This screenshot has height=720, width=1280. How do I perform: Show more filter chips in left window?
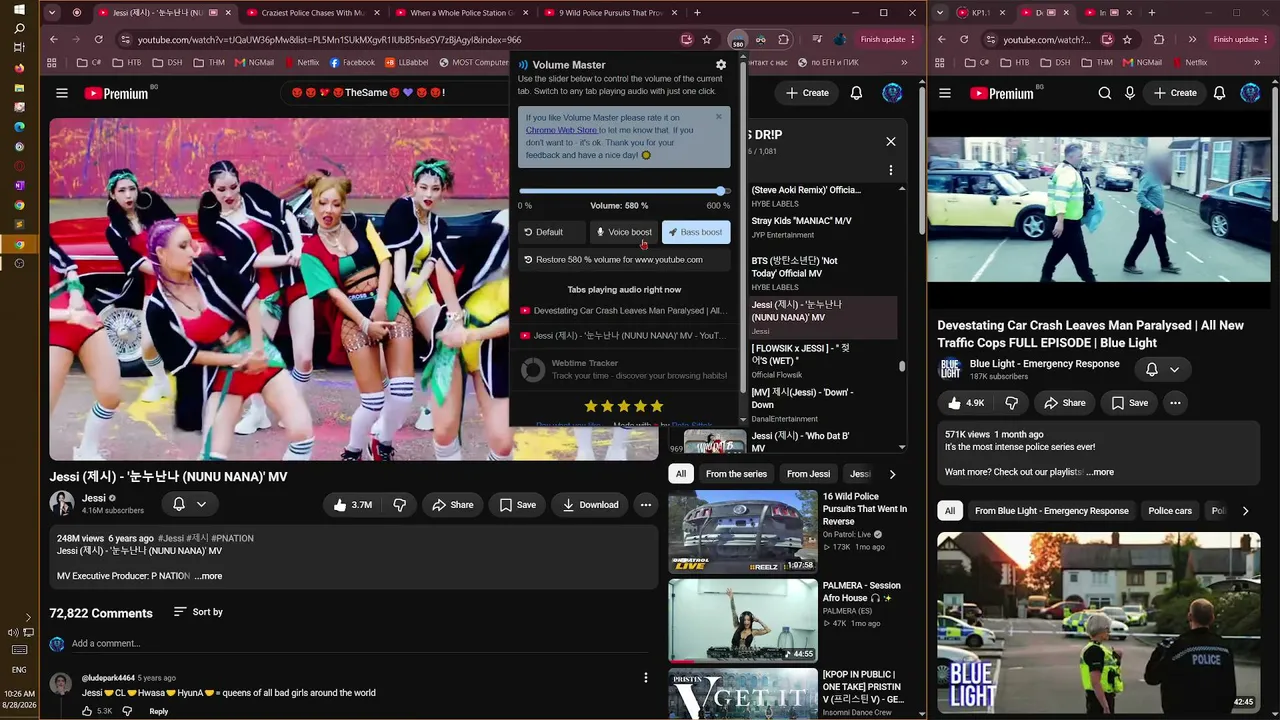pyautogui.click(x=892, y=474)
